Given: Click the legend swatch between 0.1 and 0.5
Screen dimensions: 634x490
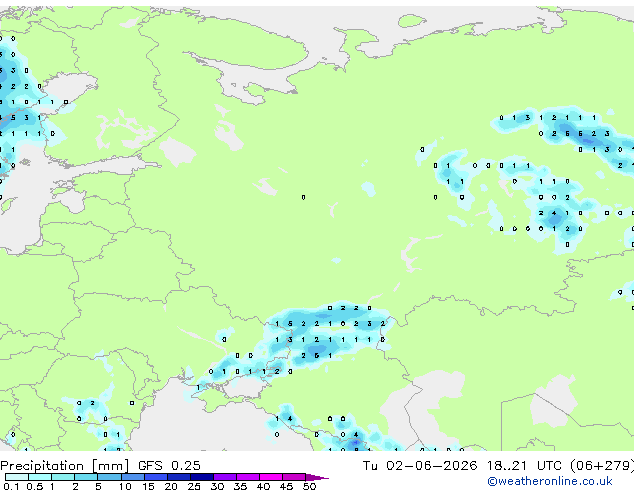Looking at the screenshot, I should click(17, 477).
